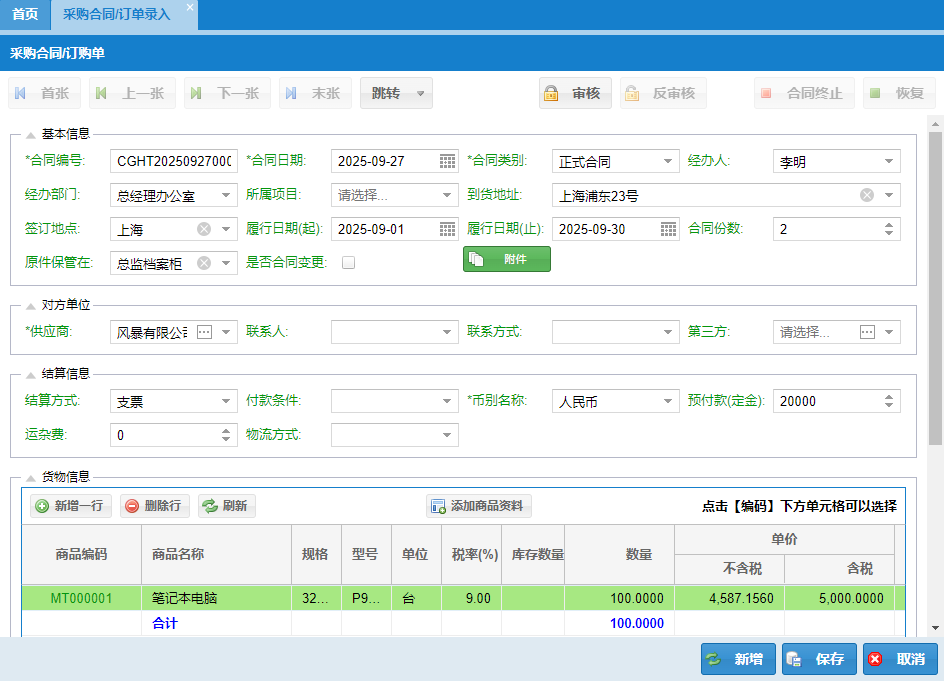Open calendar picker for 履行日期(止)
944x682 pixels.
pos(669,229)
